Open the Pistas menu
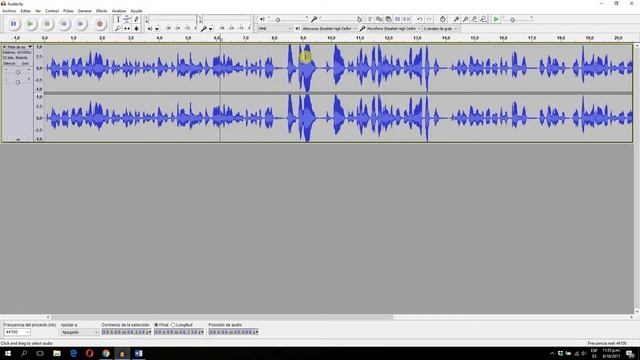The height and width of the screenshot is (360, 640). pyautogui.click(x=68, y=11)
